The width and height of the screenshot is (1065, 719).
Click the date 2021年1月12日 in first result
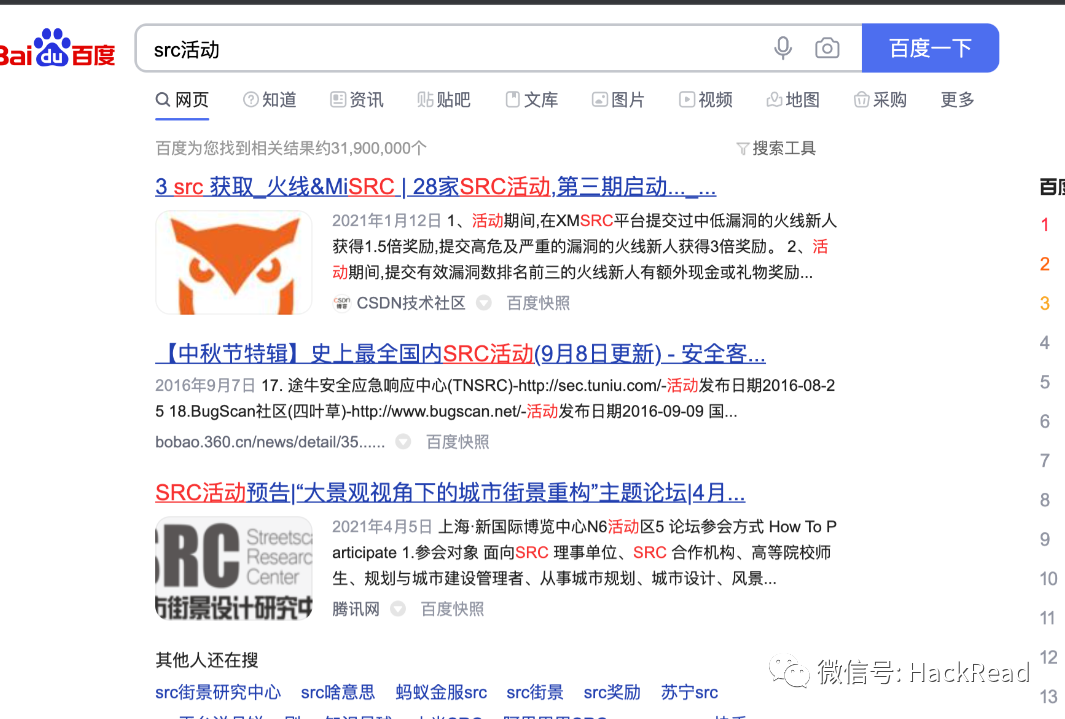click(386, 221)
